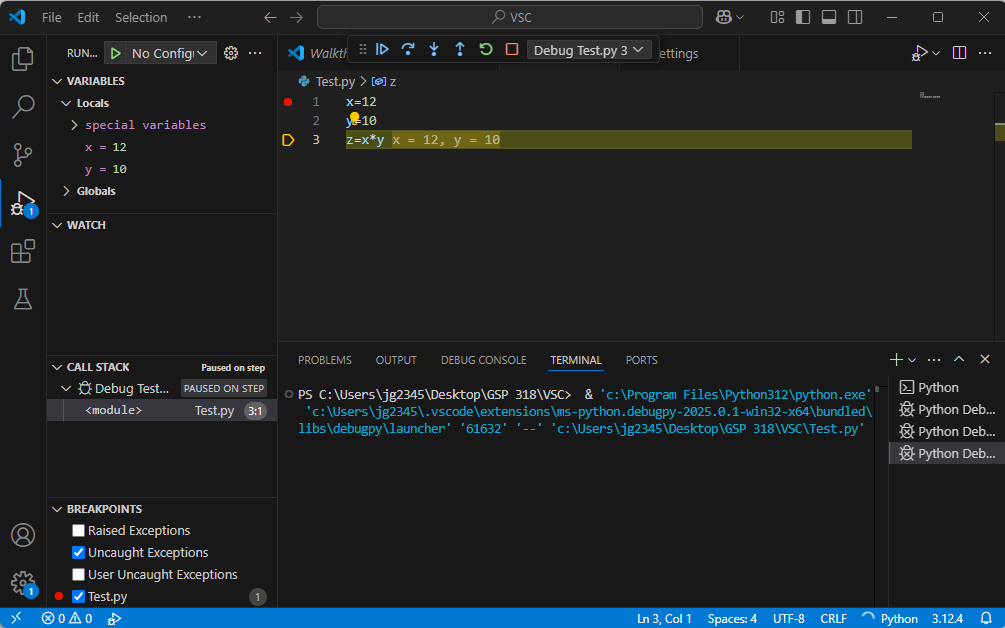Restart the debugging session
The height and width of the screenshot is (628, 1005).
[x=486, y=49]
